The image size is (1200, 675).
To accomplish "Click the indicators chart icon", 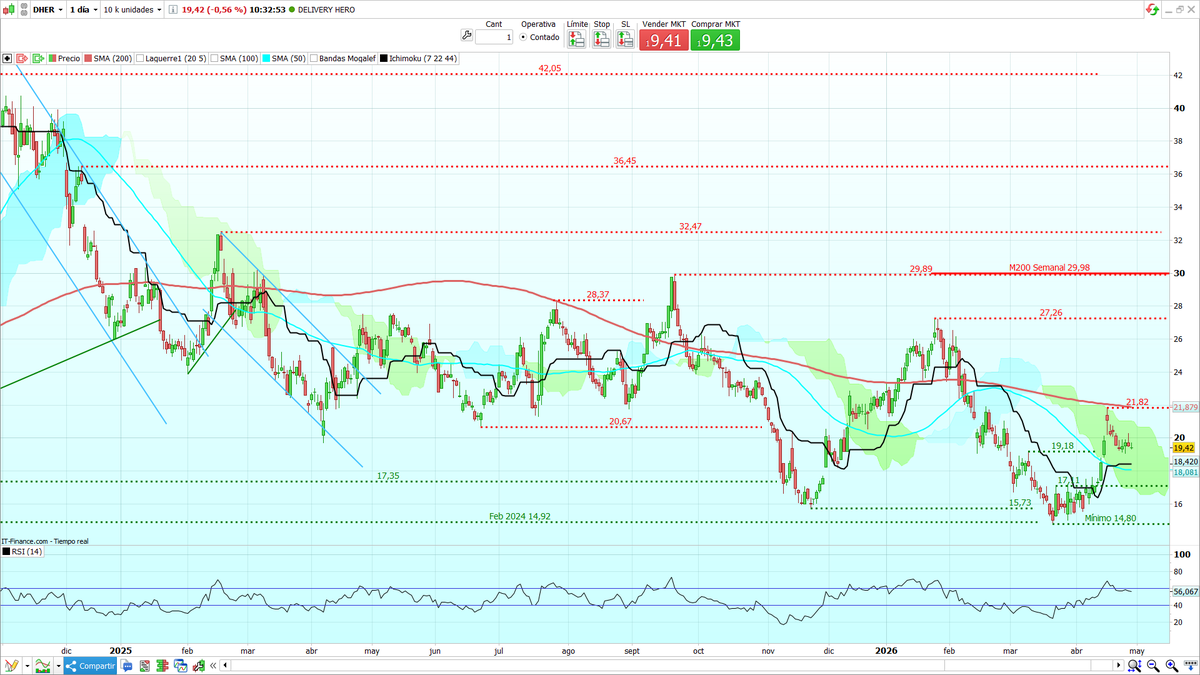I will pos(43,665).
